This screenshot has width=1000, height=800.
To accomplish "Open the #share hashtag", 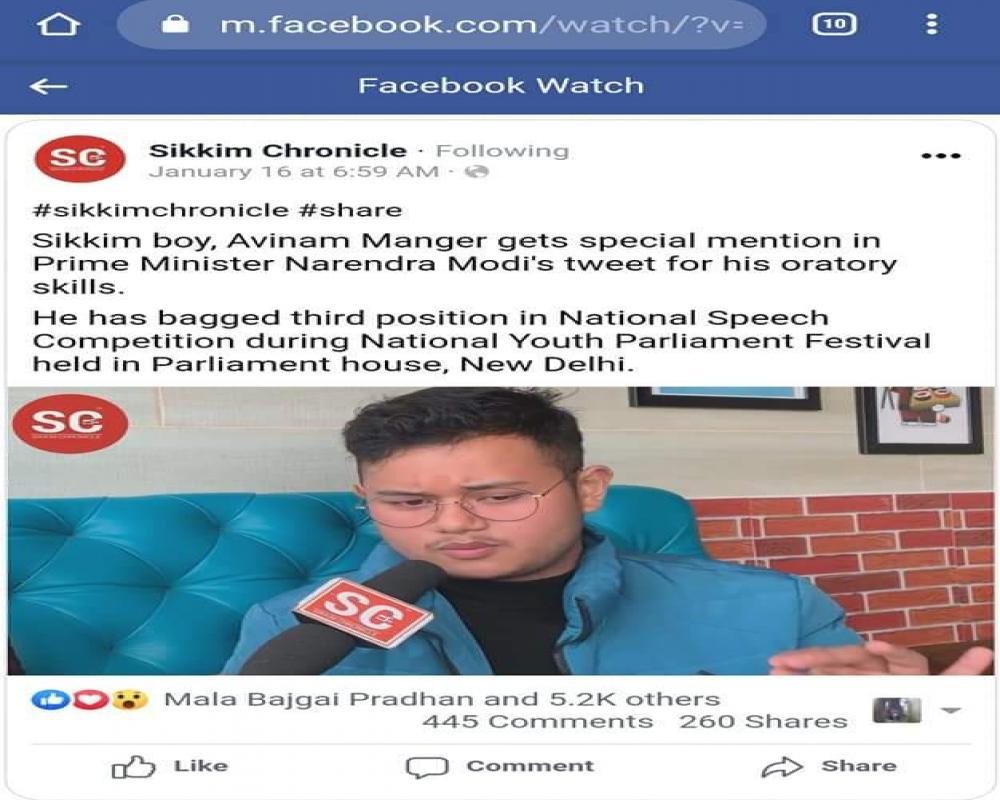I will point(350,210).
